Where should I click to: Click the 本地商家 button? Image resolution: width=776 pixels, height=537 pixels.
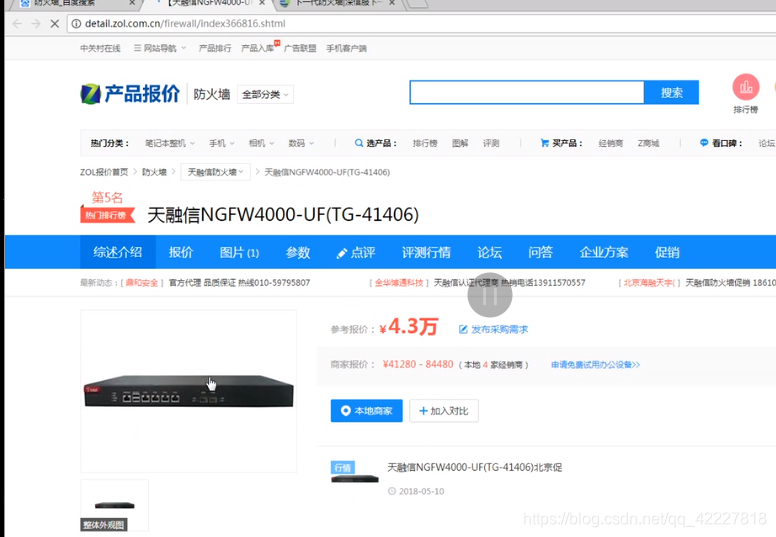tap(367, 411)
